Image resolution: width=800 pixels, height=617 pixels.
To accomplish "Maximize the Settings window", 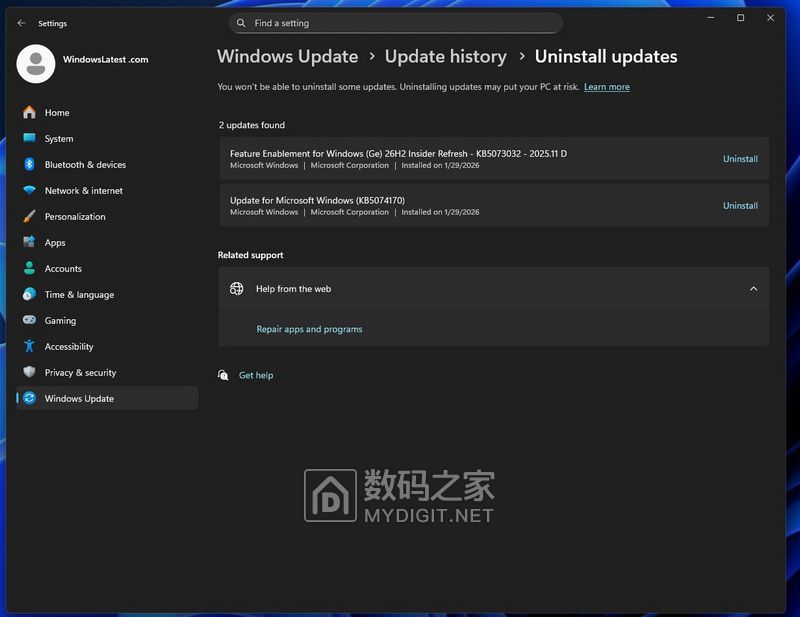I will [x=740, y=18].
